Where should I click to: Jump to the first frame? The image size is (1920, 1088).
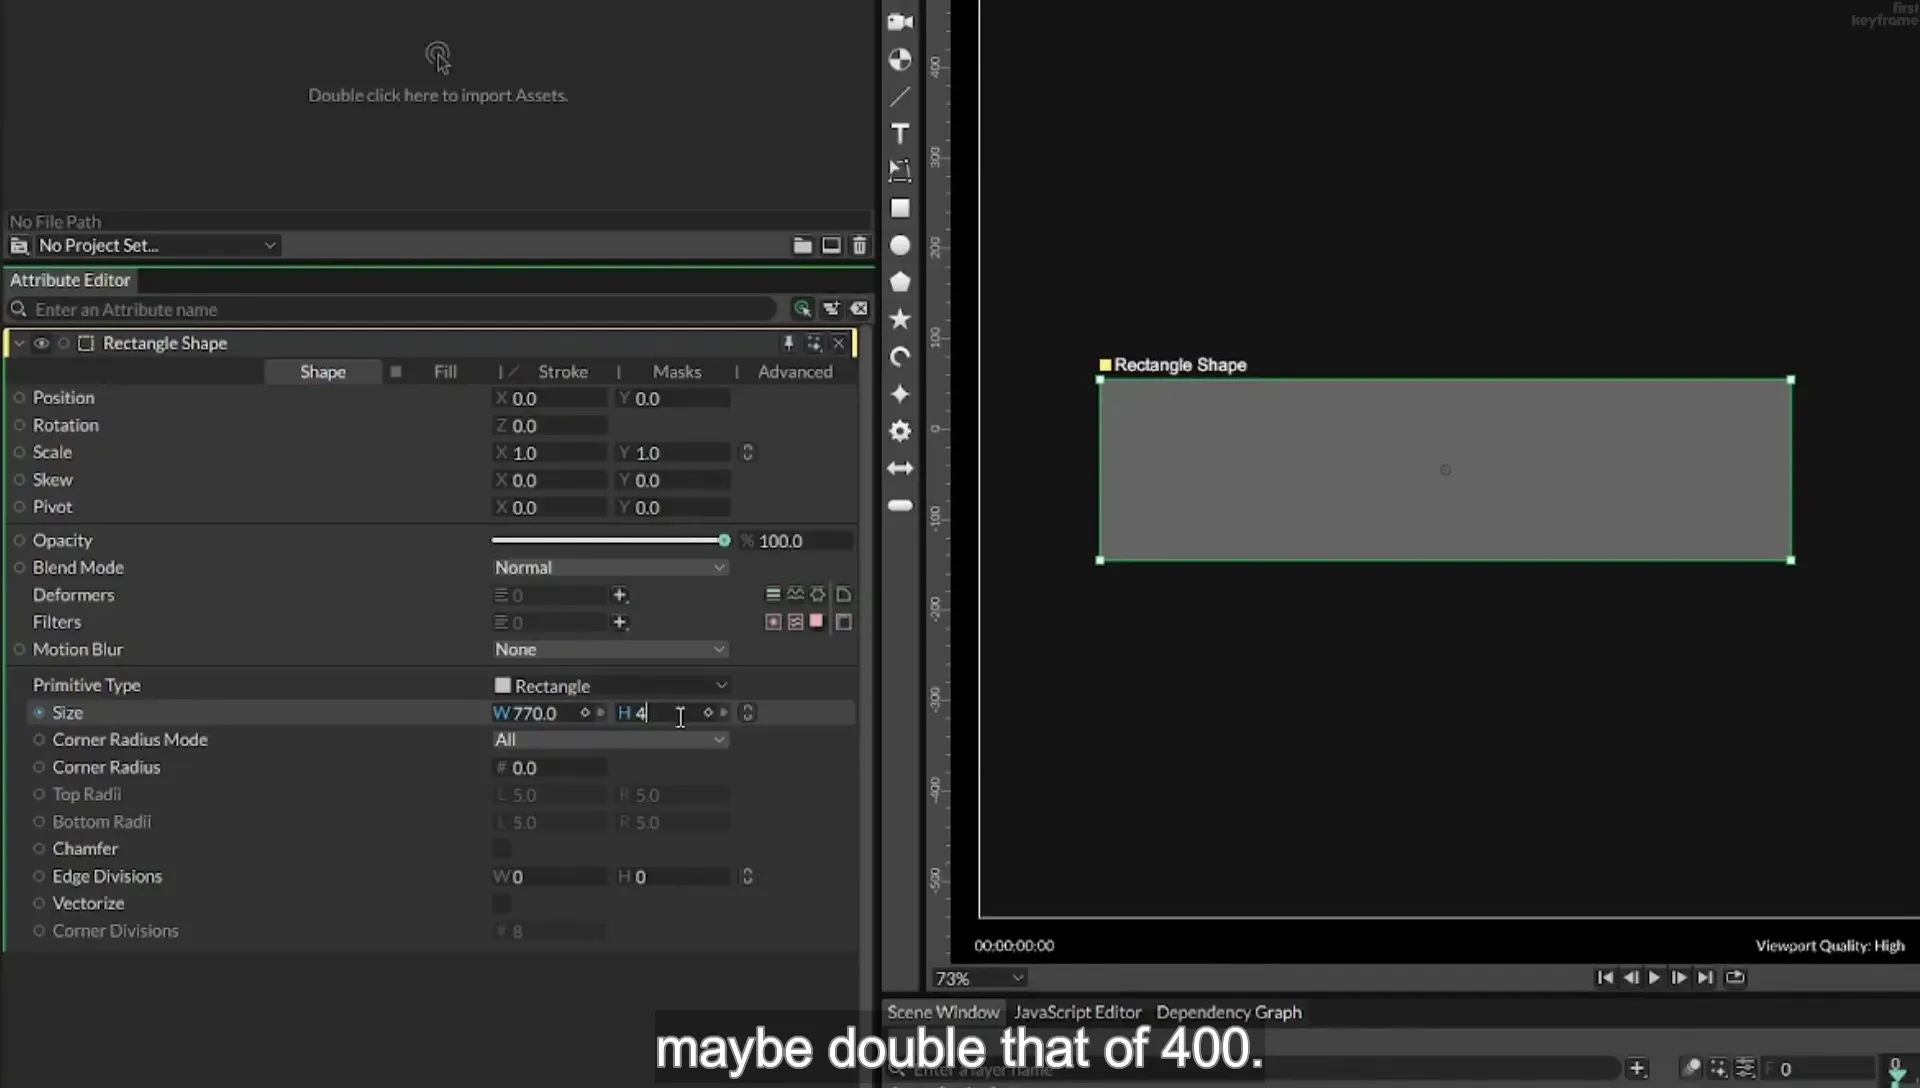[x=1605, y=977]
